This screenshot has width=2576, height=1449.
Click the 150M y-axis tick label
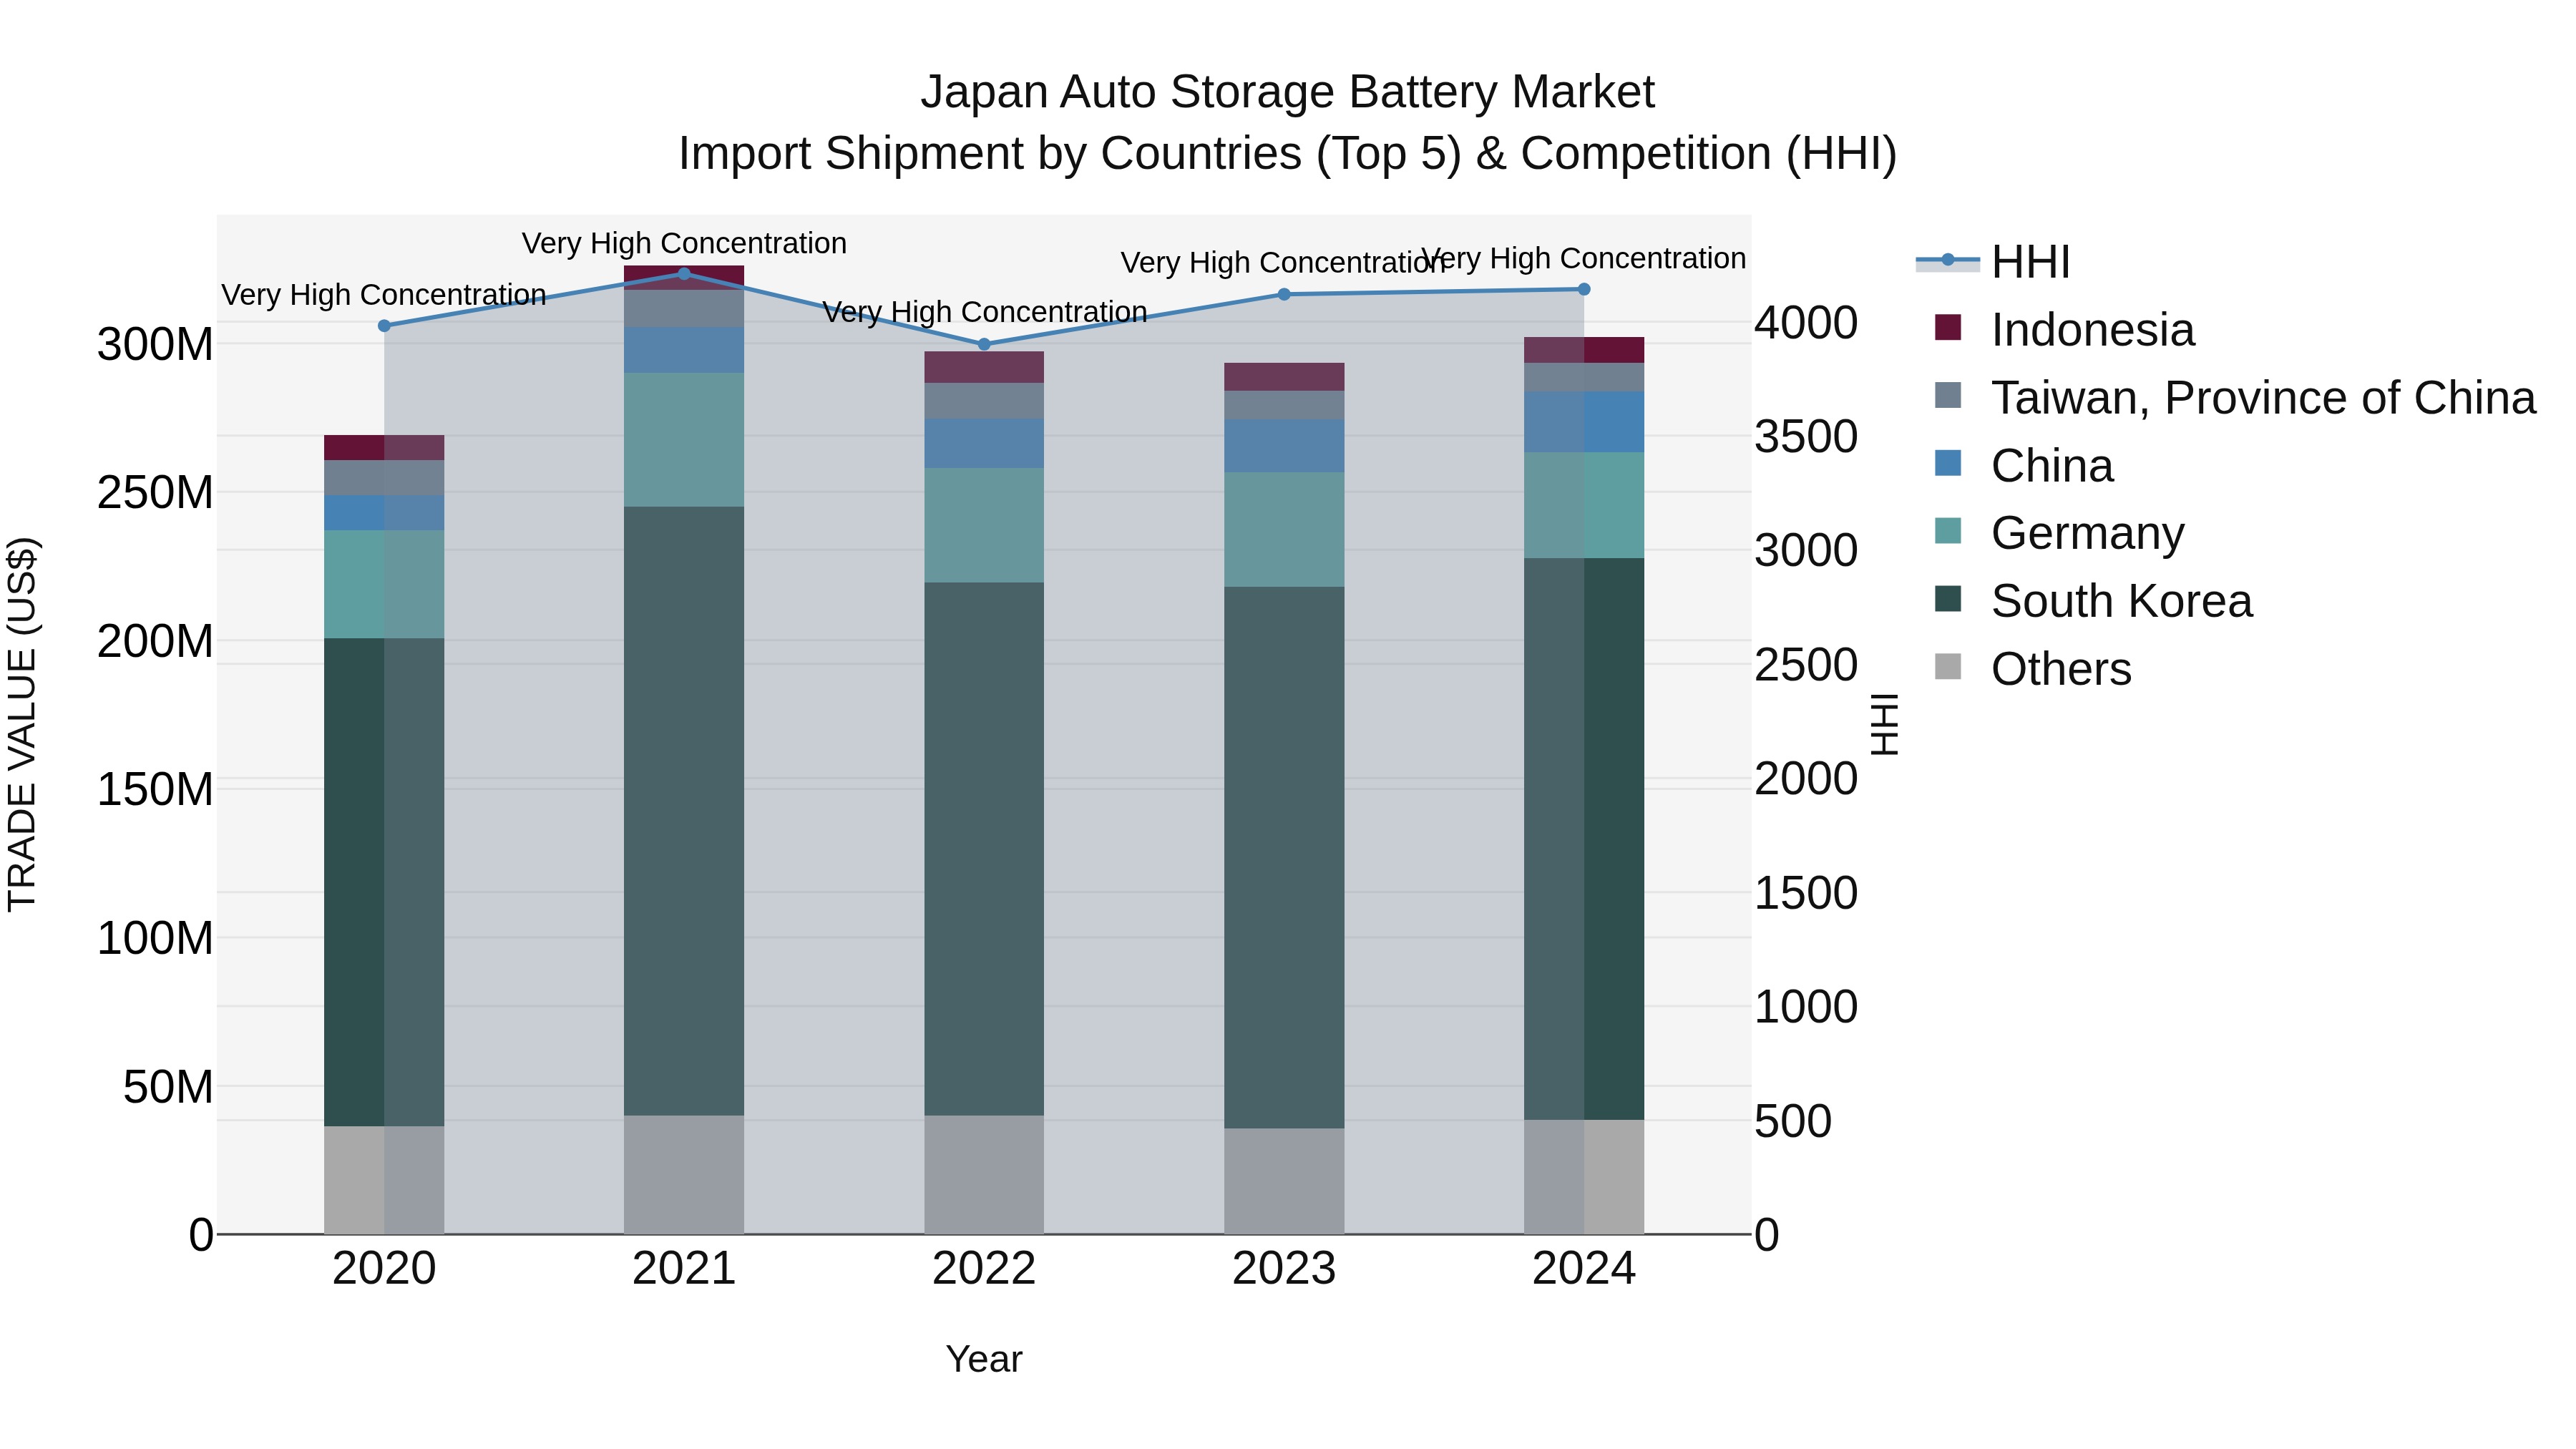pyautogui.click(x=155, y=789)
